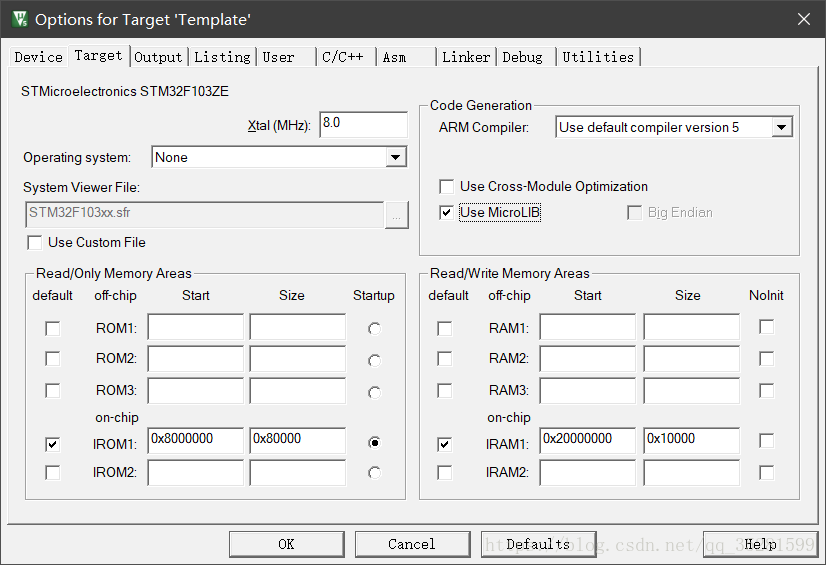The image size is (826, 565).
Task: Check the ROM1 default checkbox
Action: pos(53,329)
